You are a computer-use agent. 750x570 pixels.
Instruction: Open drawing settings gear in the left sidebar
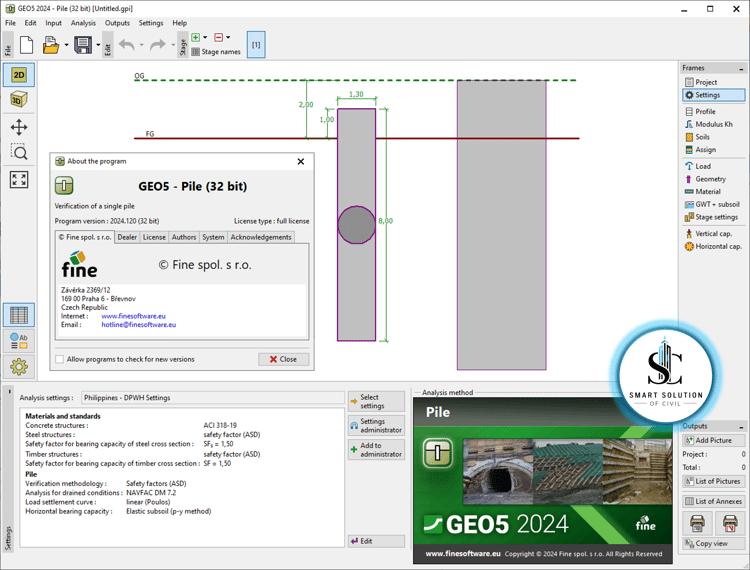19,367
